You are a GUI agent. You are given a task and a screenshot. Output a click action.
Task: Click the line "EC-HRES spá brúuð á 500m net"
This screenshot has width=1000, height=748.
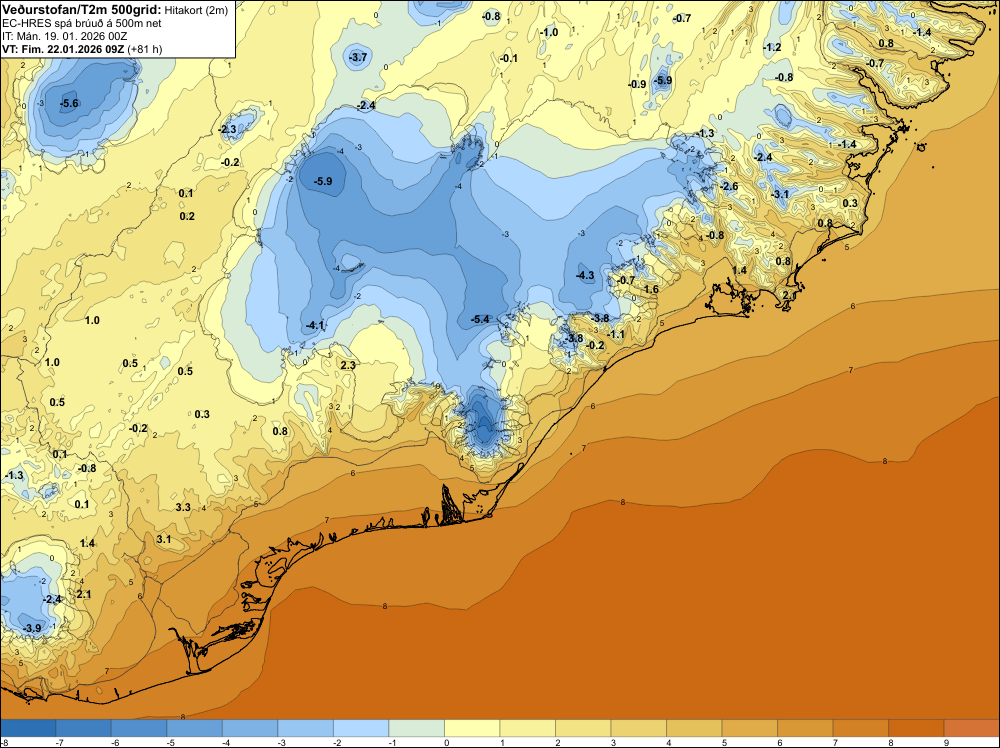pos(82,23)
